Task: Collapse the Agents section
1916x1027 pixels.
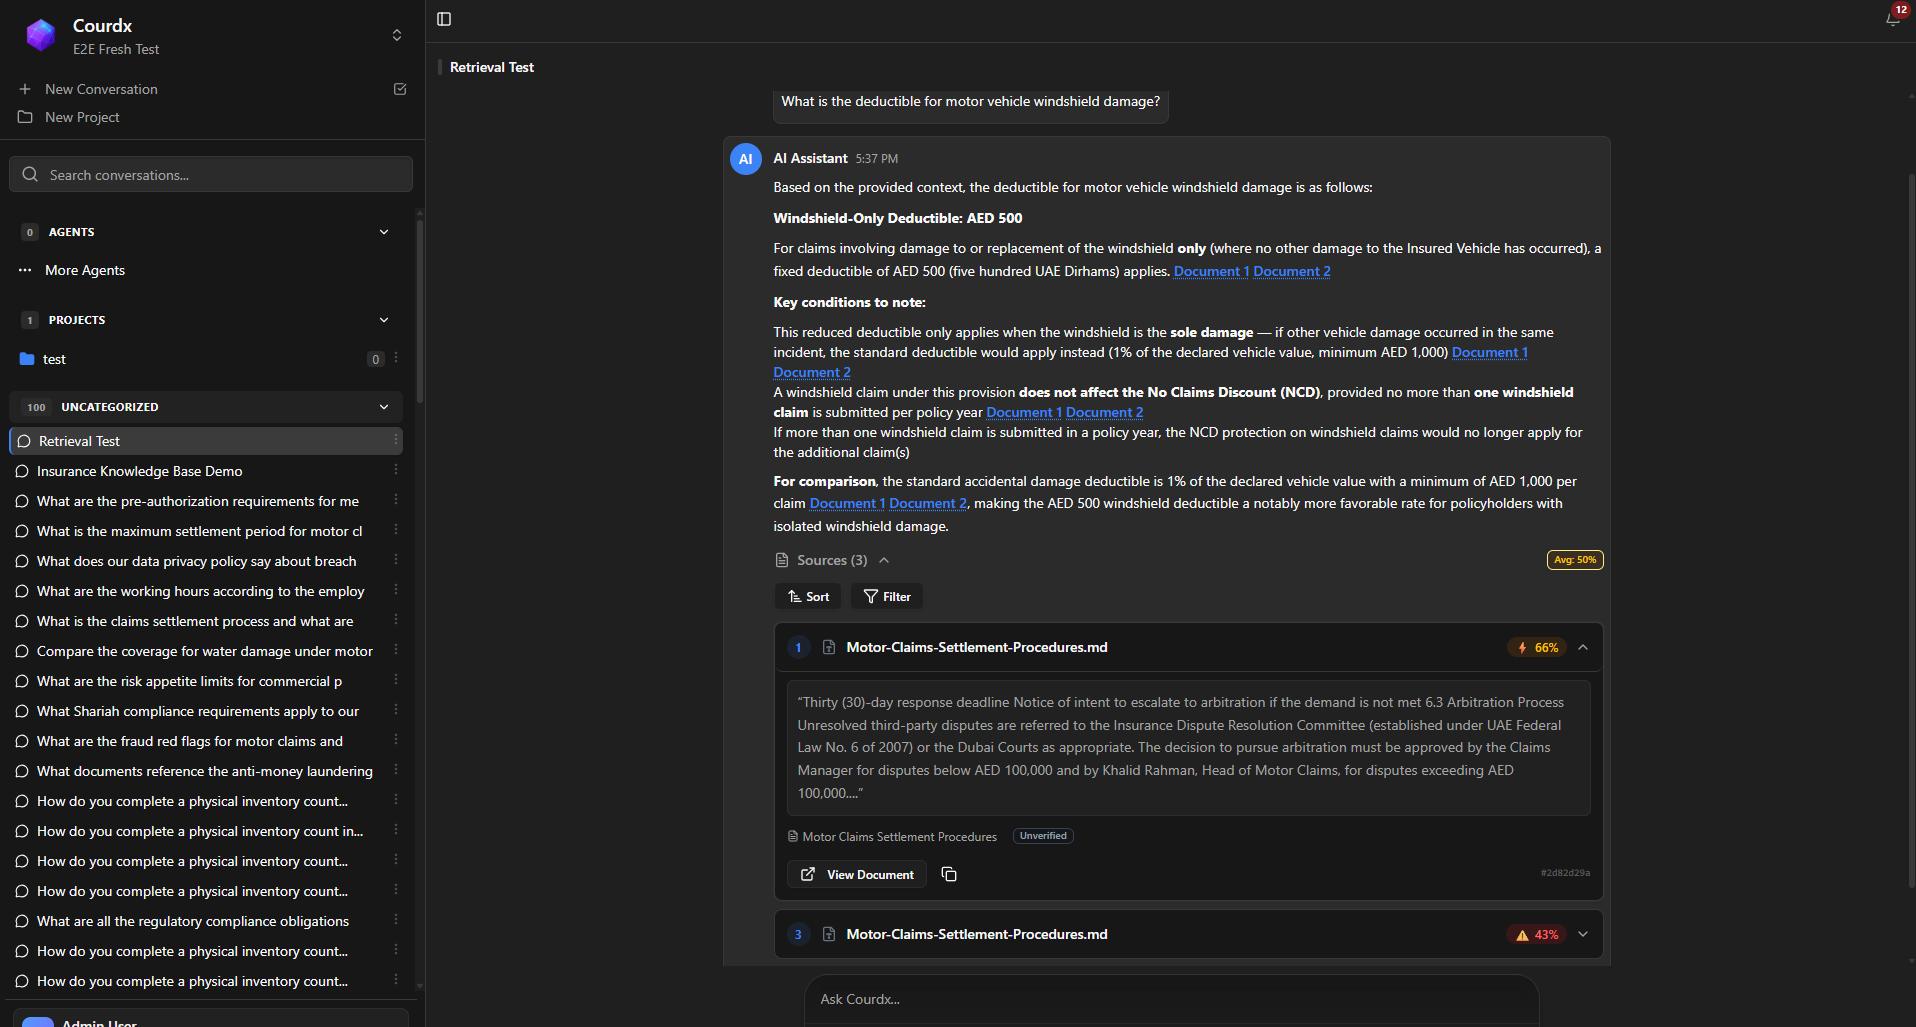Action: [384, 232]
